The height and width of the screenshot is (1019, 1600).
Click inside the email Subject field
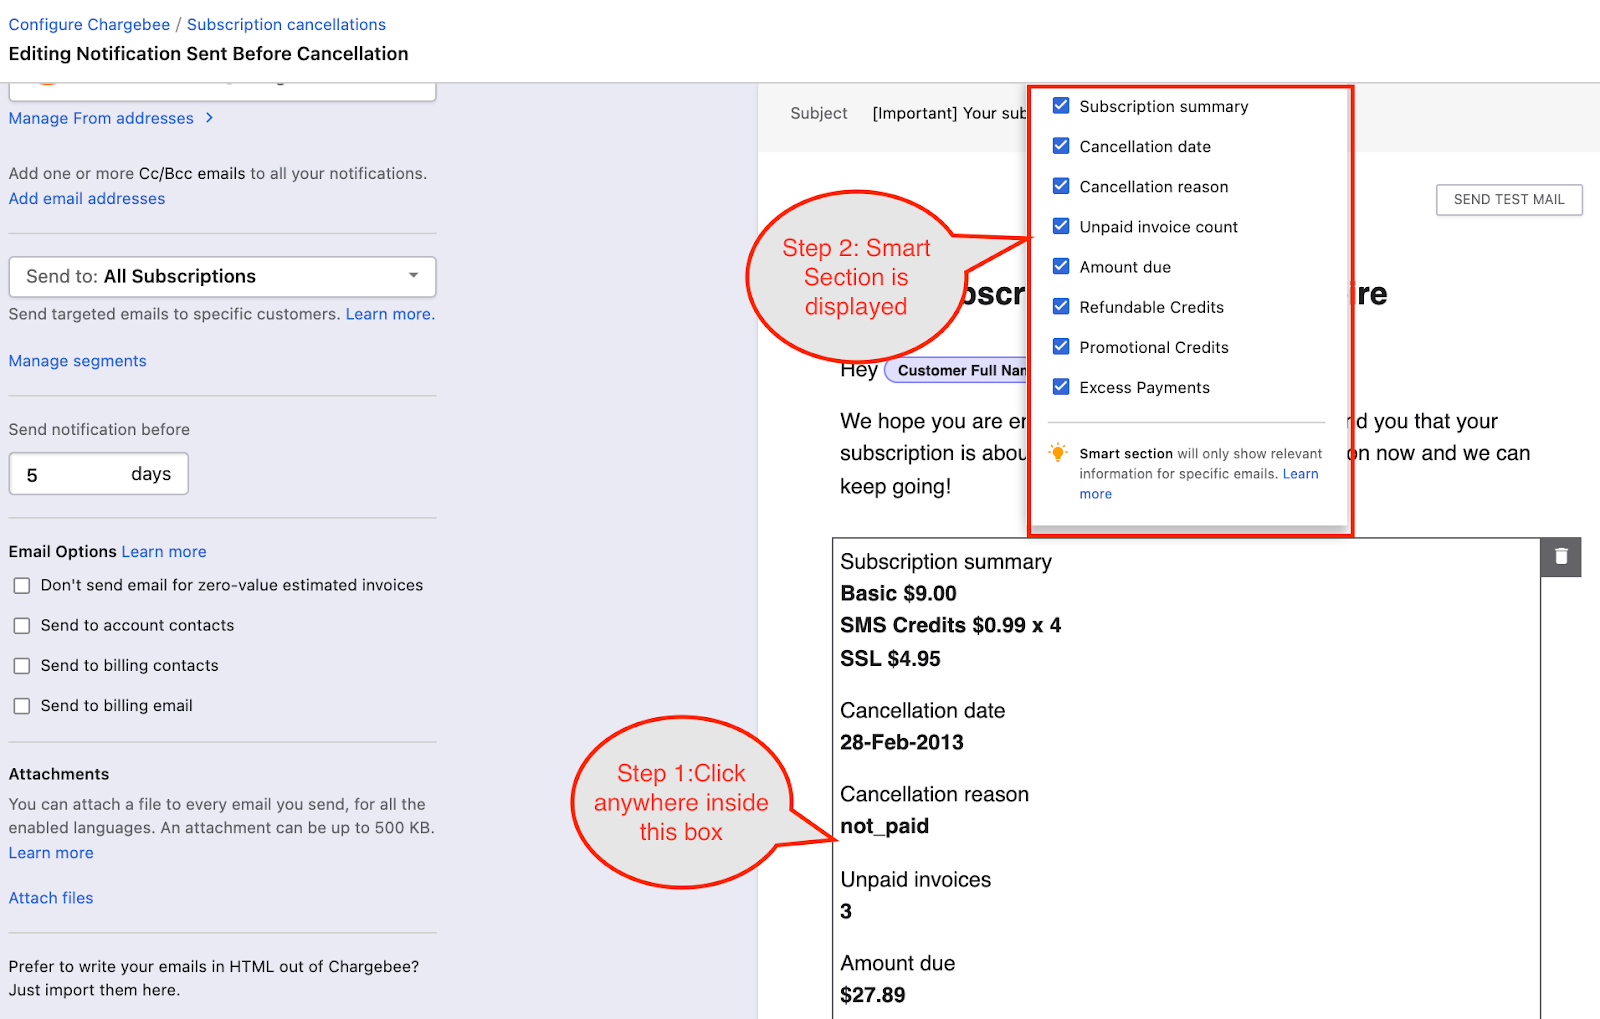(947, 114)
